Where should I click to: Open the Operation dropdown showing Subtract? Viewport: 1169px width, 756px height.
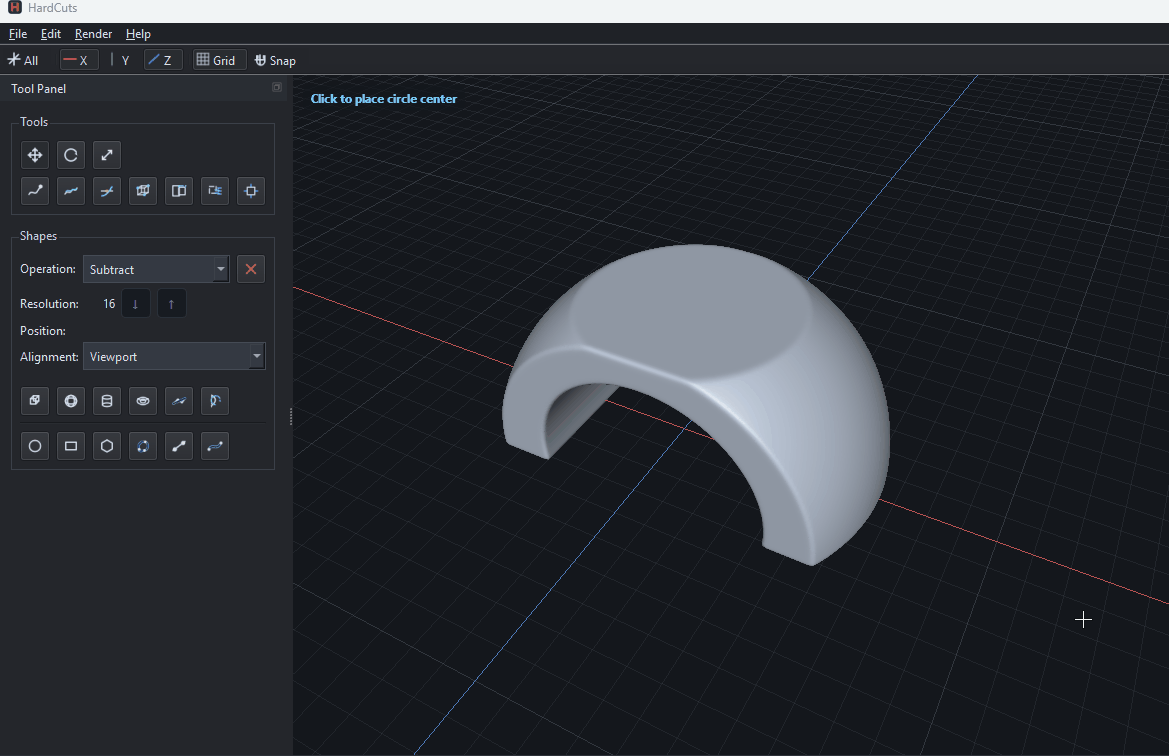tap(156, 269)
